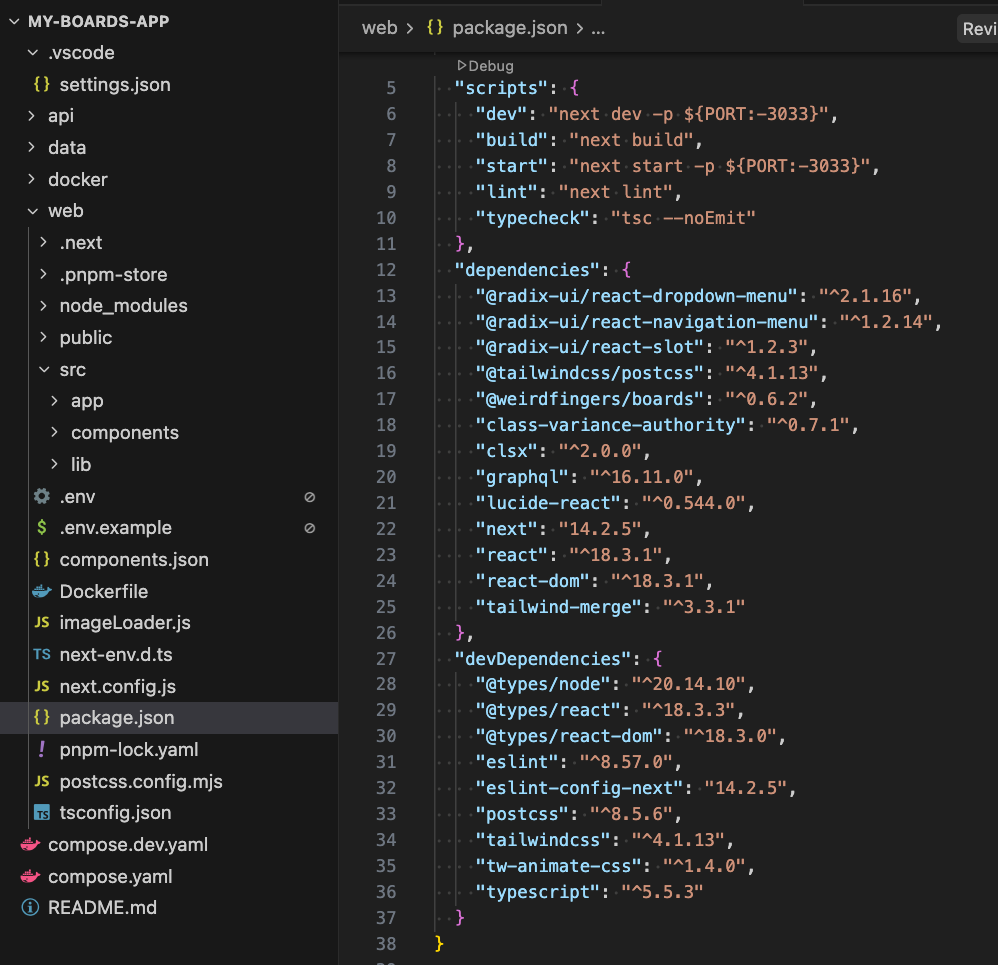Screen dimensions: 998x965
Task: Click the TS icon of next-env.d.ts
Action: tap(40, 654)
